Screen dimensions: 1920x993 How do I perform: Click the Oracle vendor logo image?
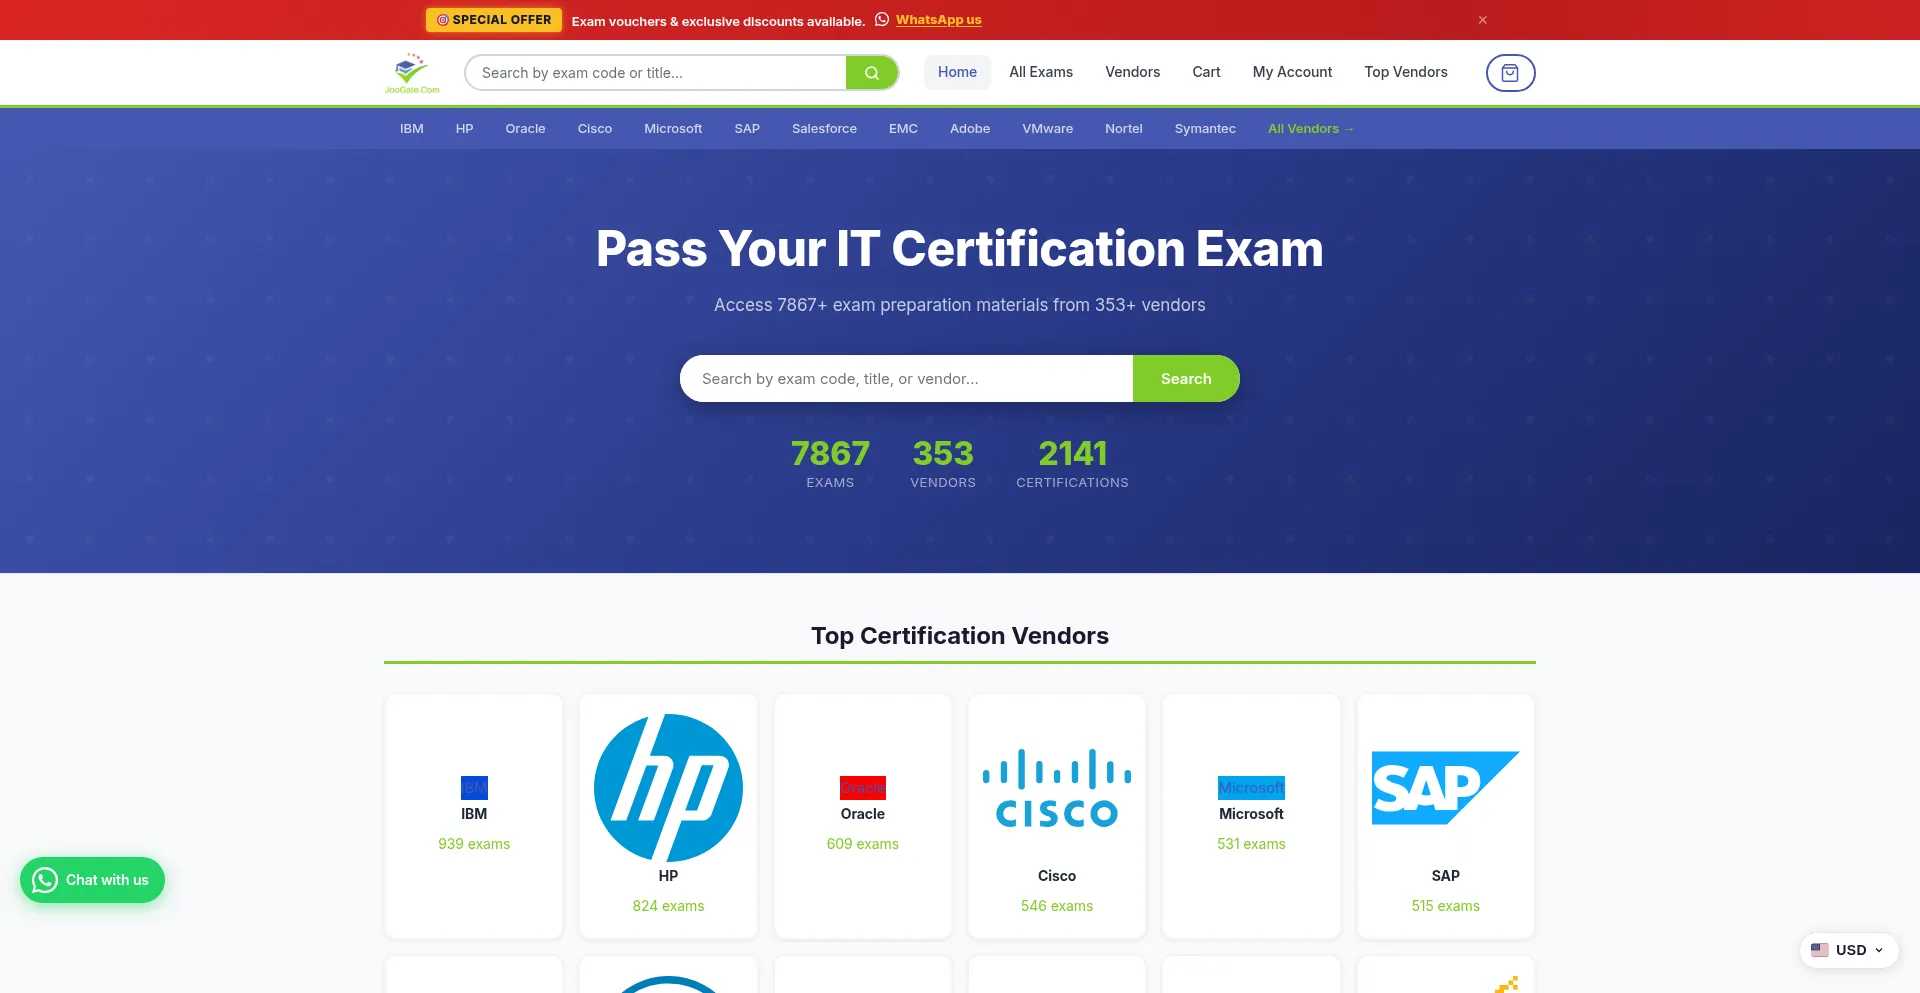coord(863,788)
